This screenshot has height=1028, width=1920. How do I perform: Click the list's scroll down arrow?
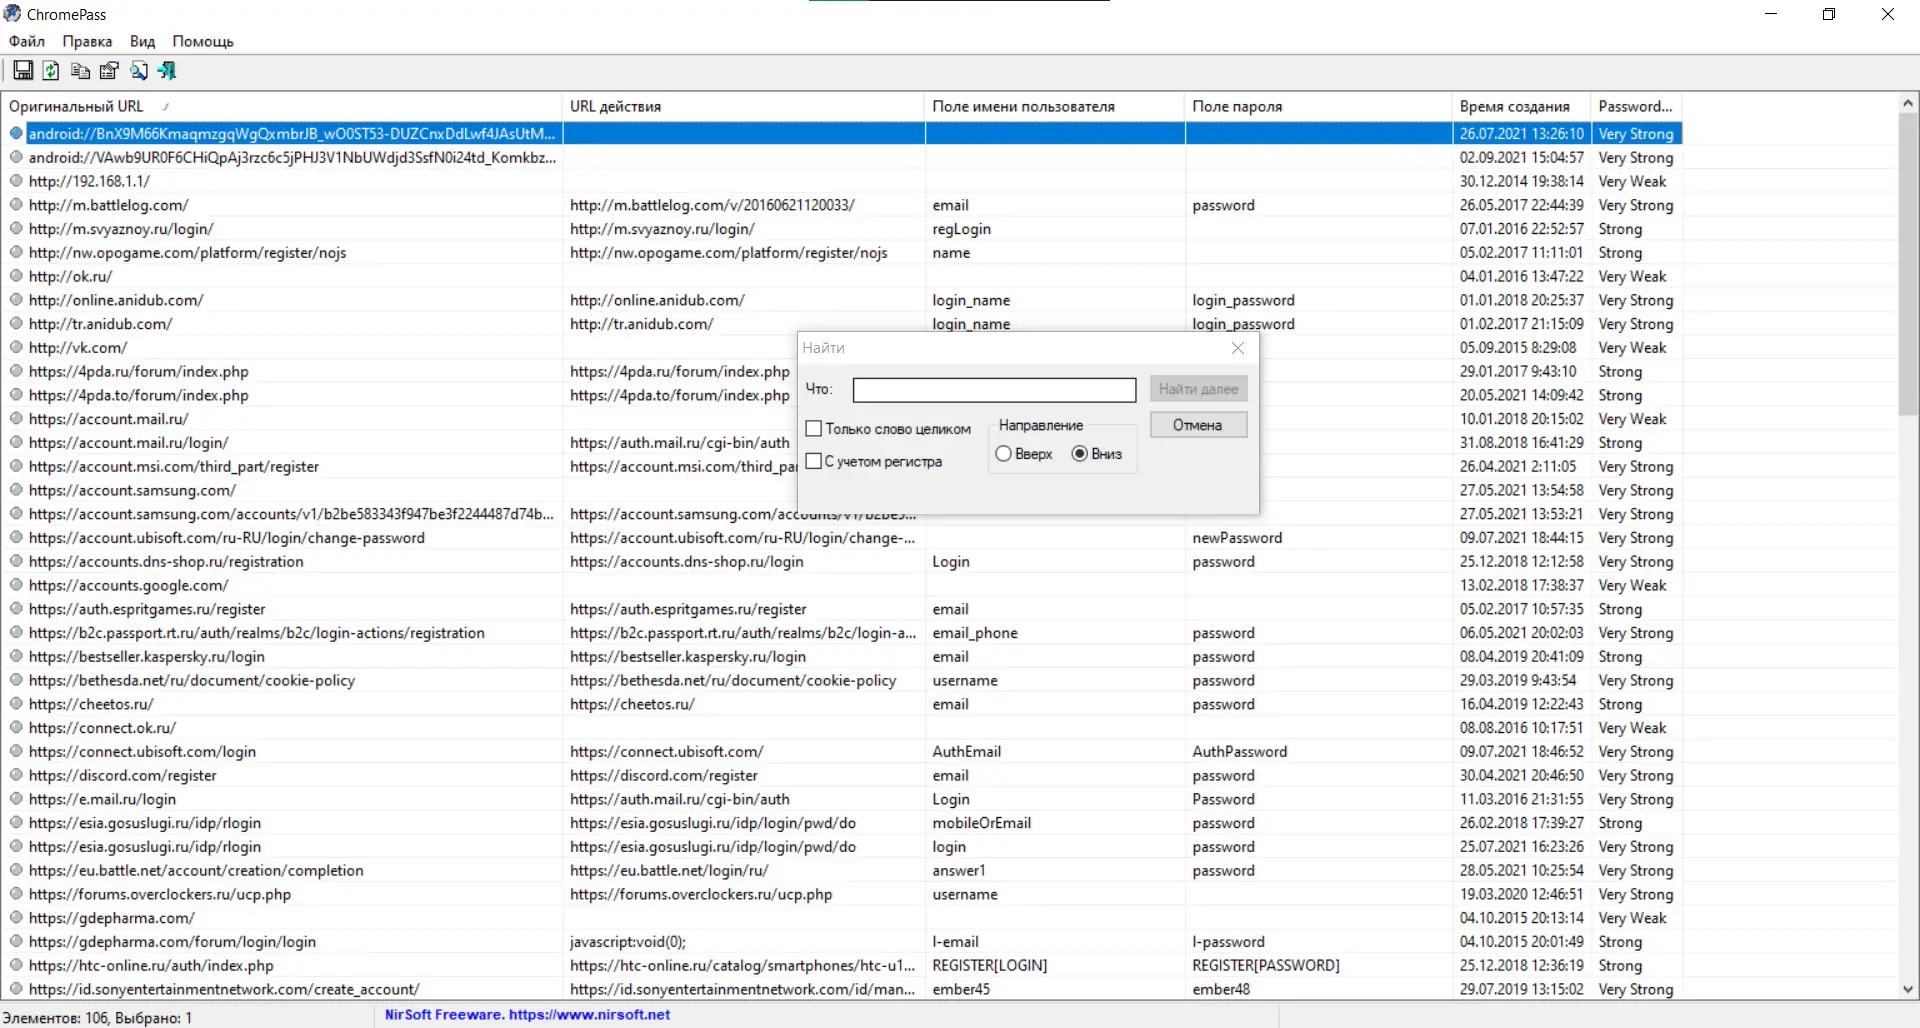pyautogui.click(x=1908, y=989)
